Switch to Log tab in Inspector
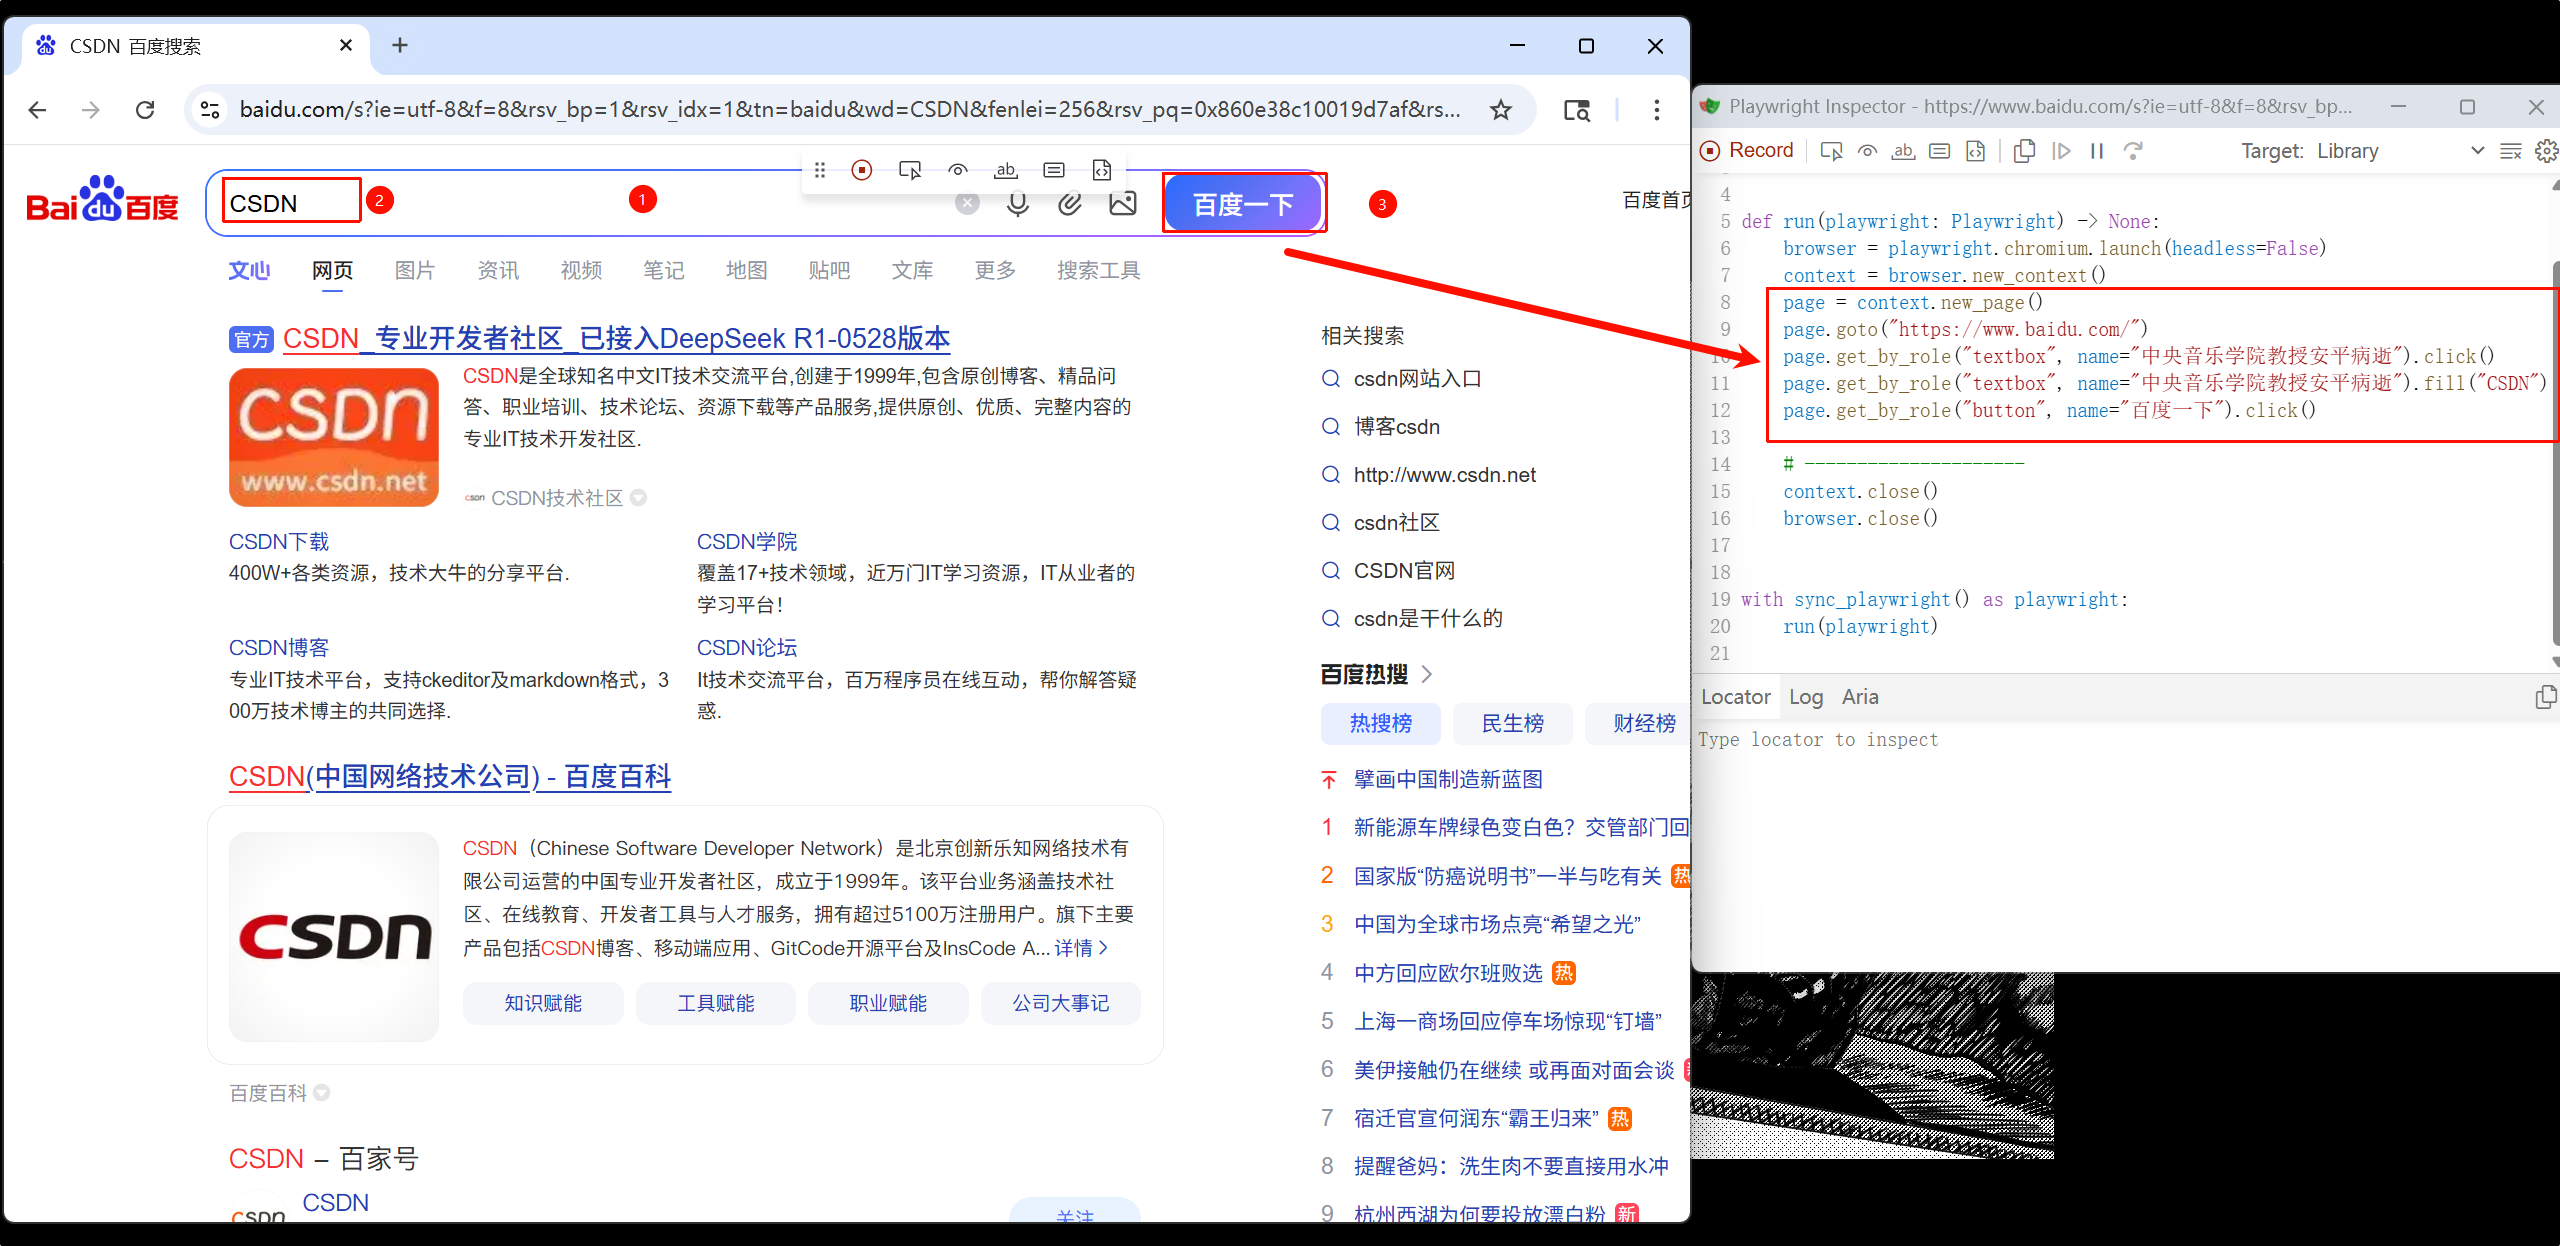The width and height of the screenshot is (2560, 1246). click(x=1805, y=697)
